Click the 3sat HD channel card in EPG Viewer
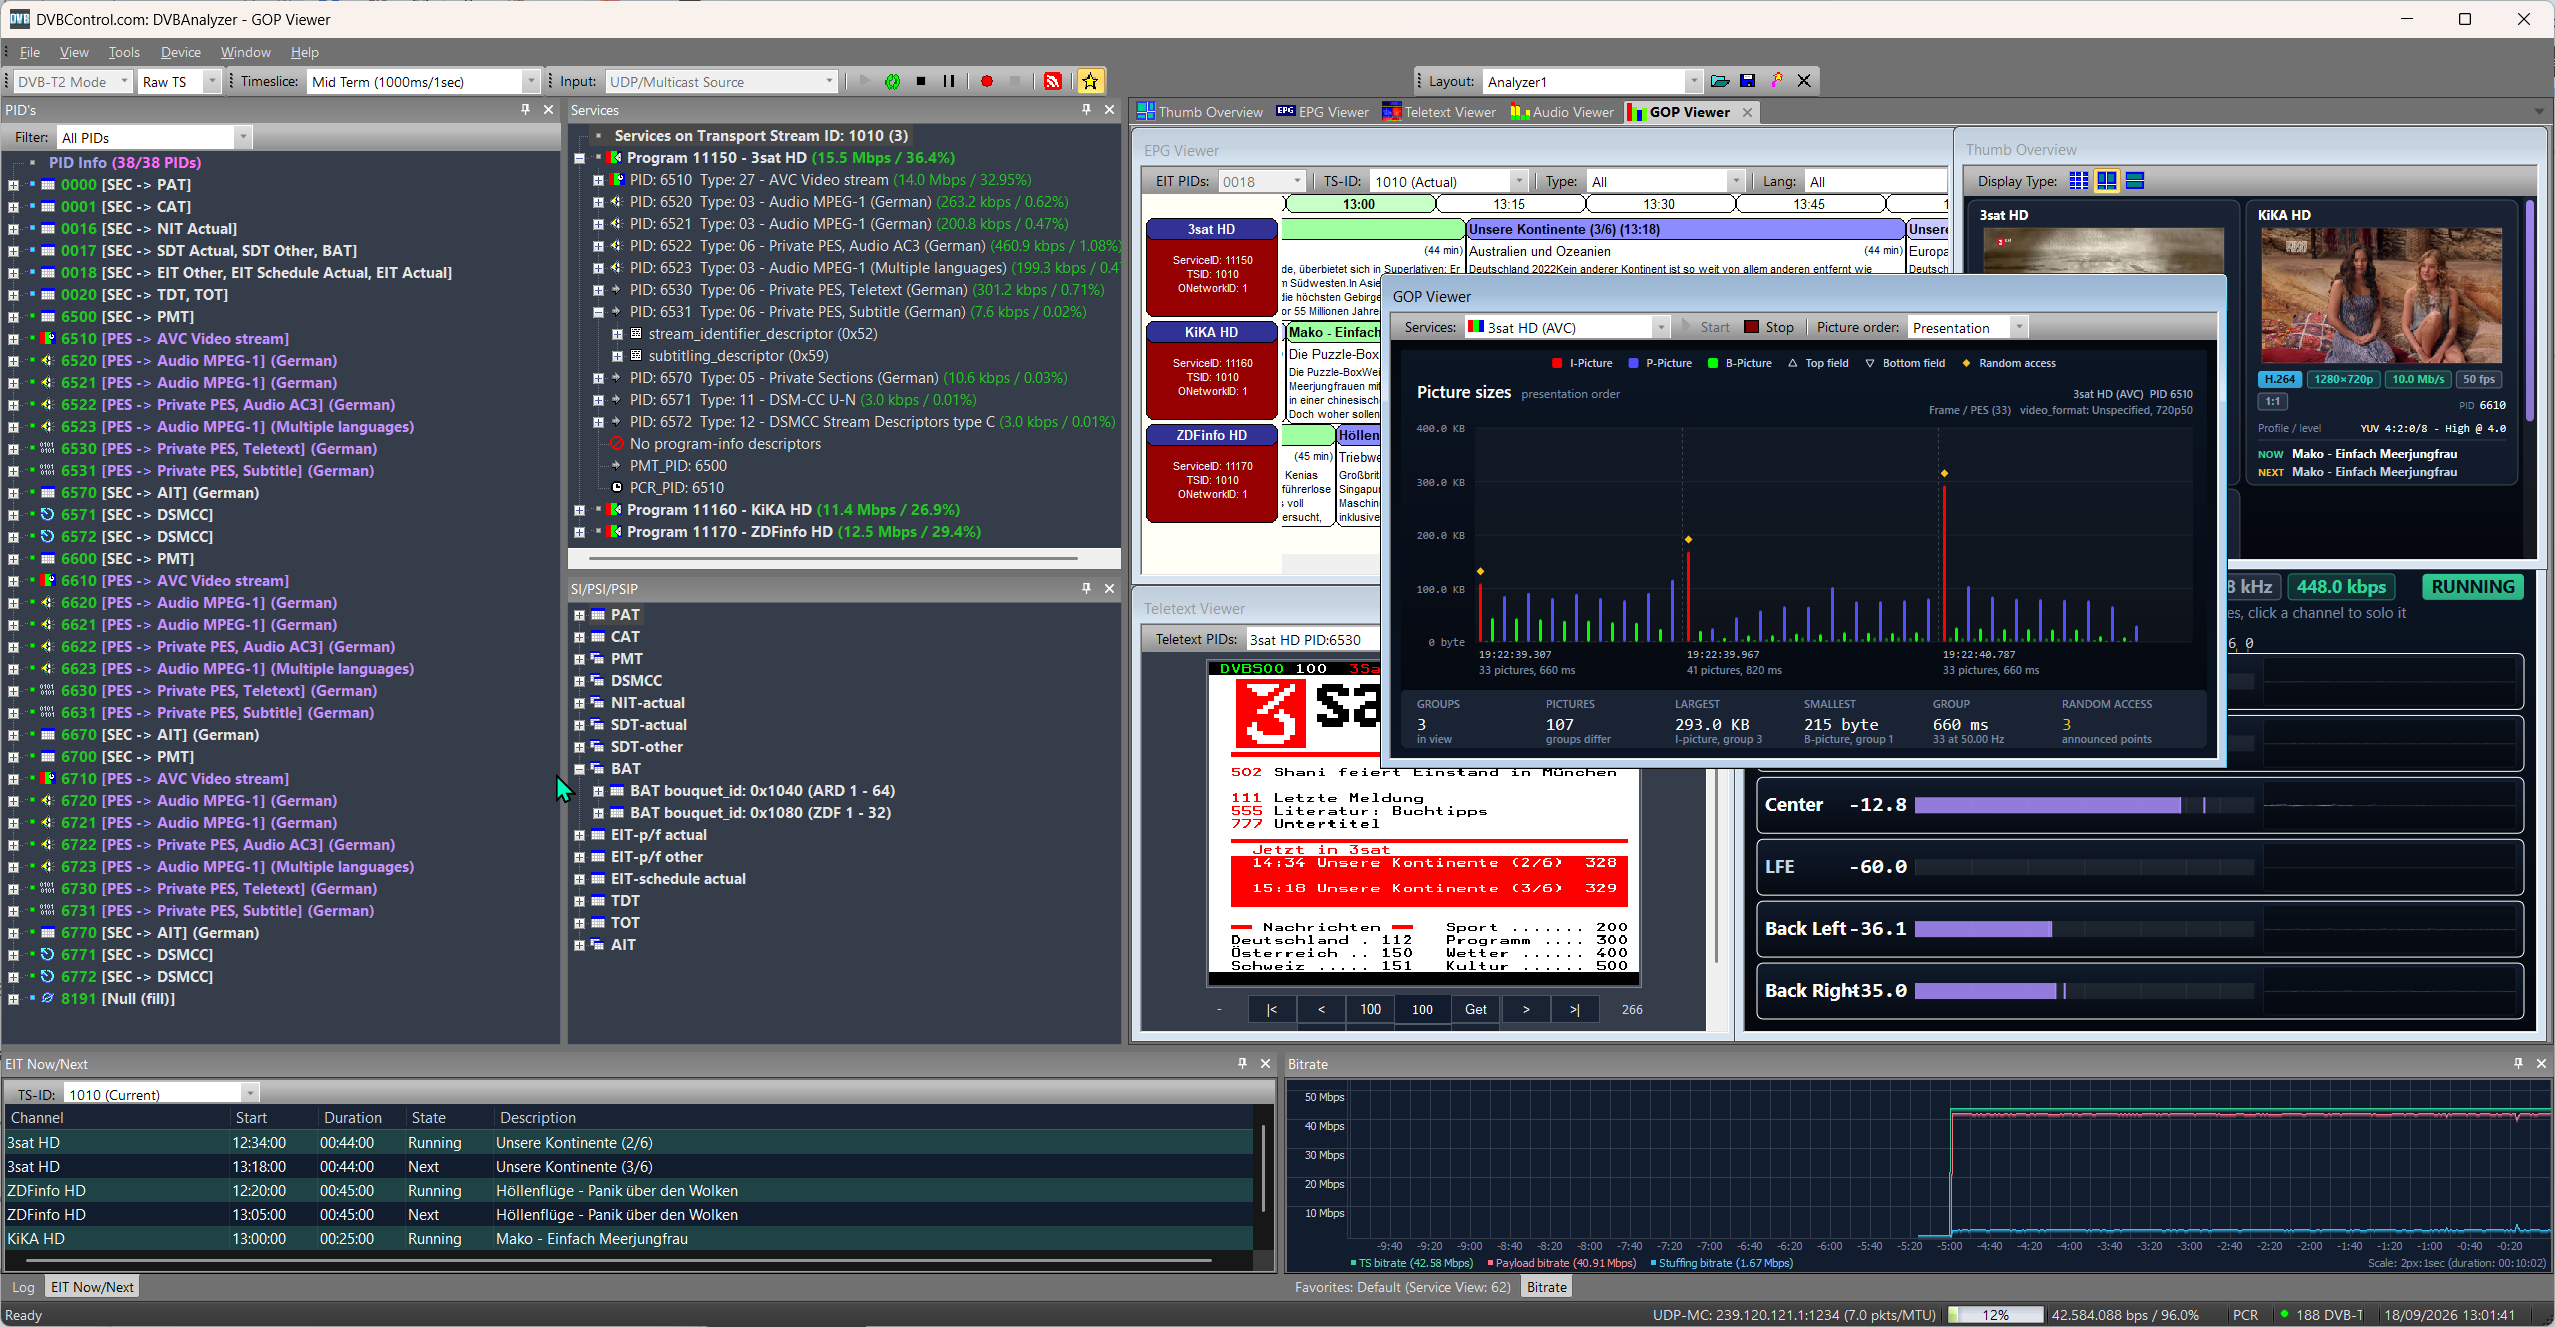Viewport: 2555px width, 1327px height. (1212, 266)
